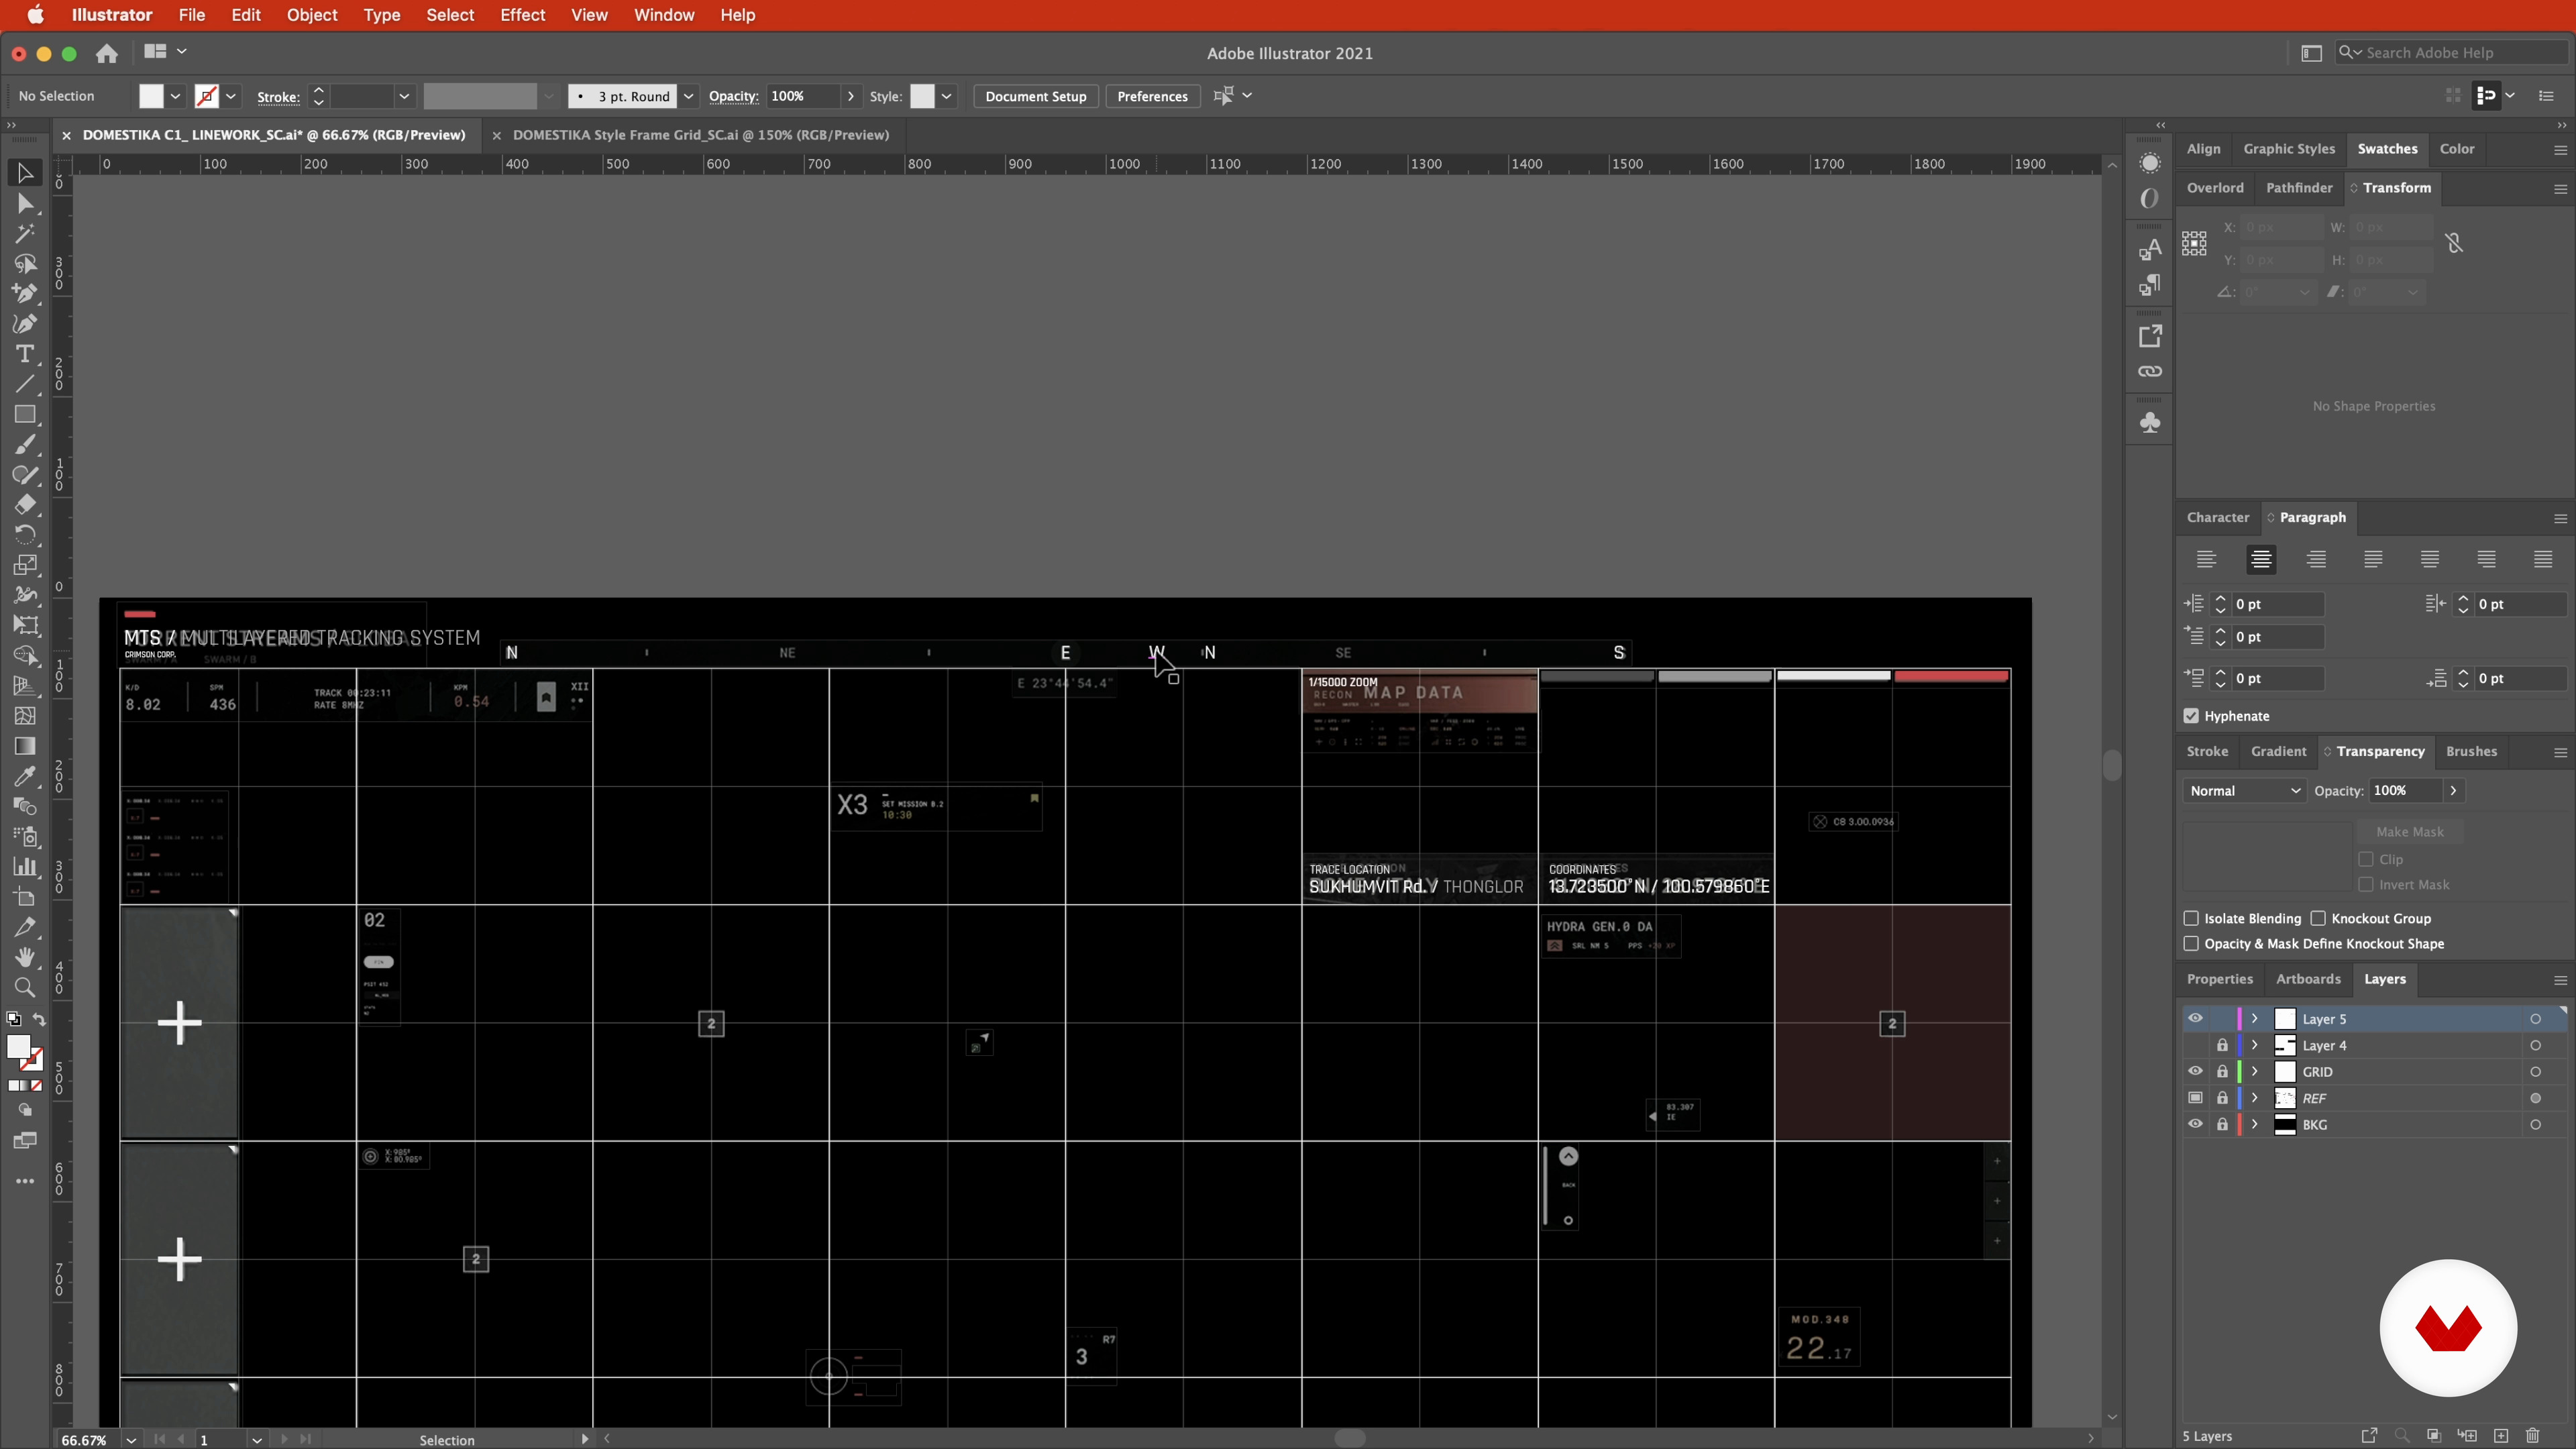Select the Type tool

[25, 354]
